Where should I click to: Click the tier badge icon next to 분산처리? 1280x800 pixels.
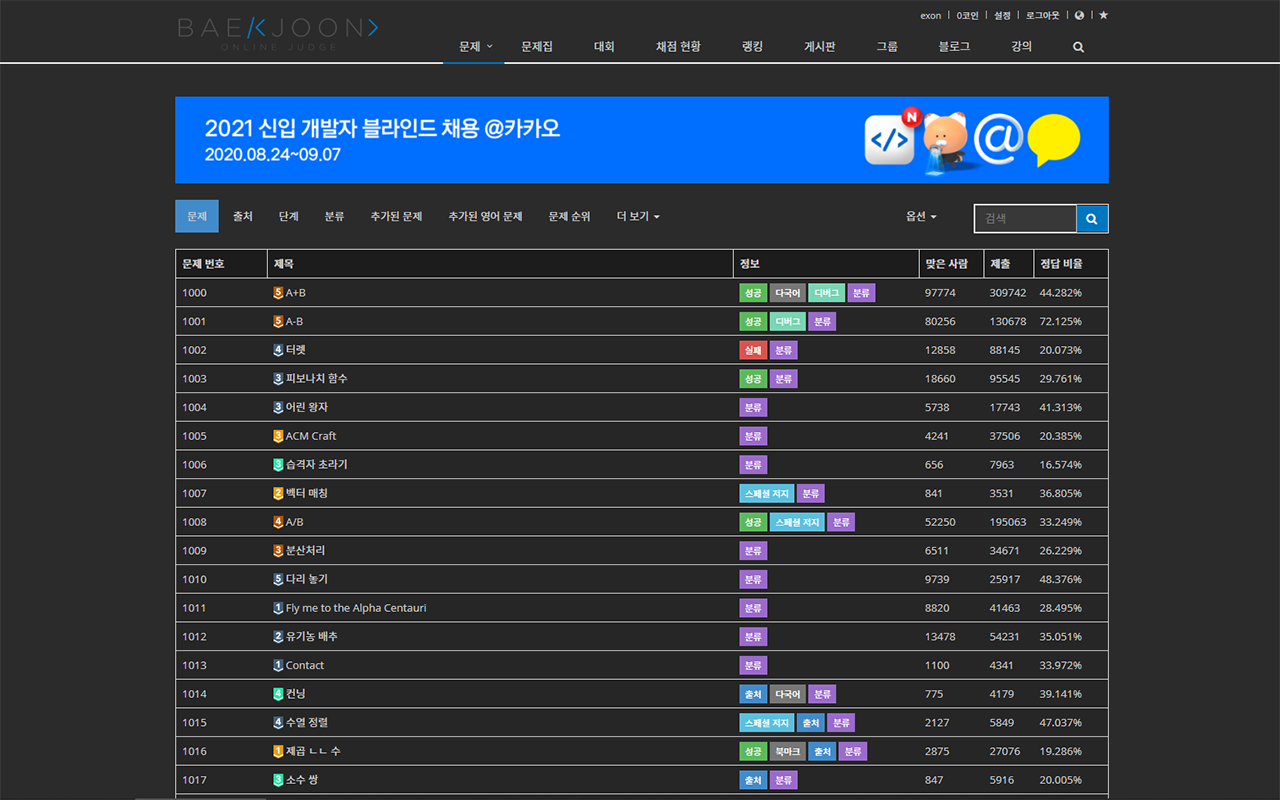[278, 551]
